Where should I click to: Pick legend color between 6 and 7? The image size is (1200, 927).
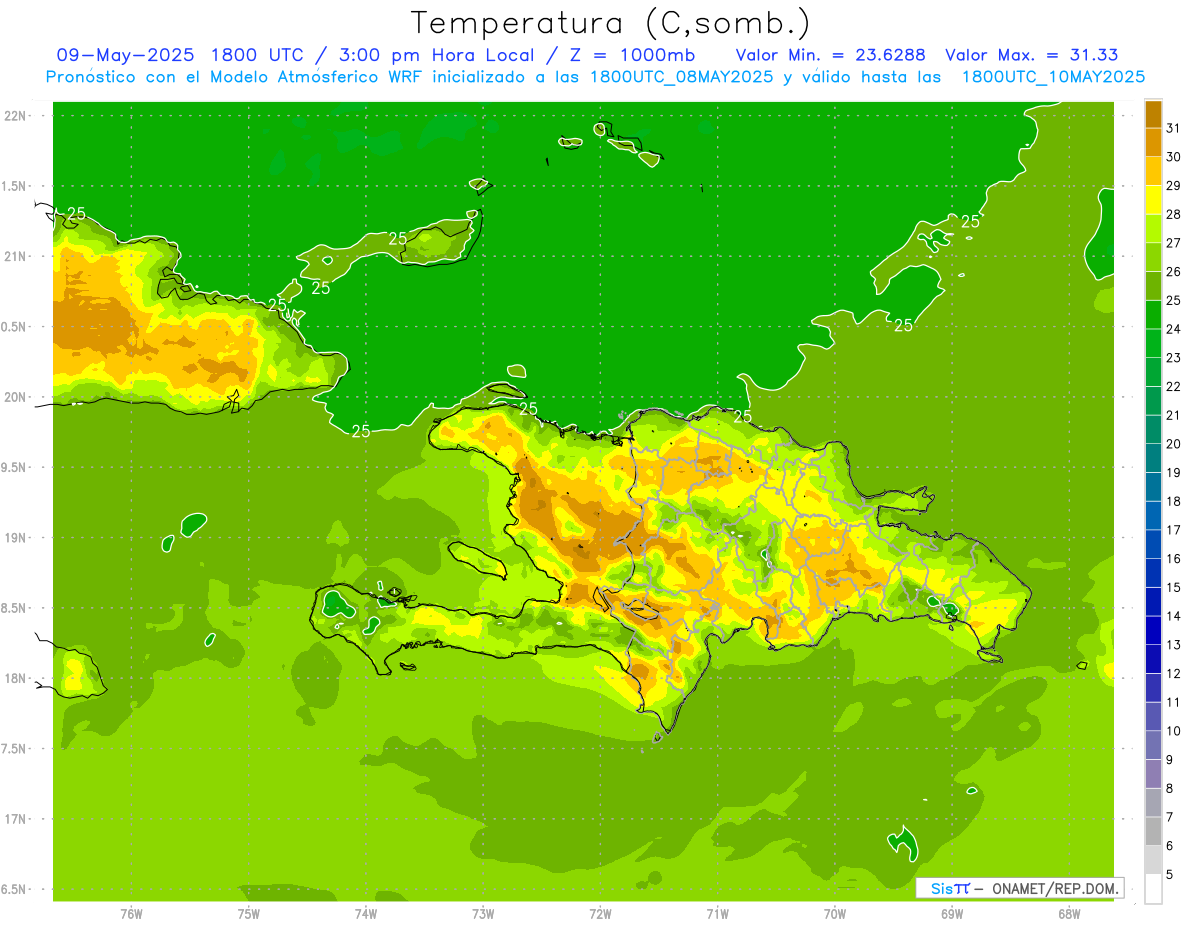[1153, 831]
